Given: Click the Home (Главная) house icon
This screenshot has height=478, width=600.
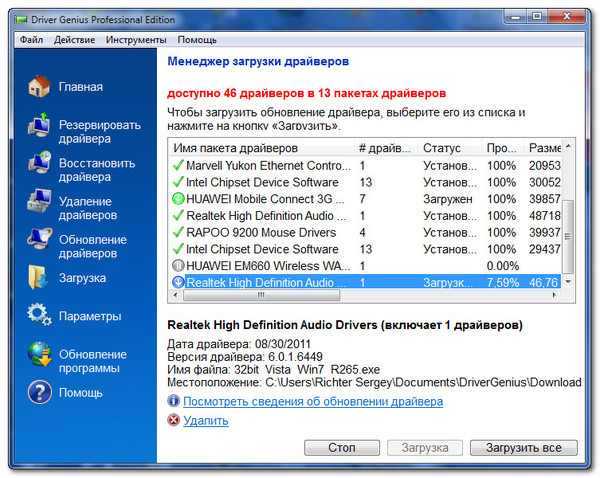Looking at the screenshot, I should tap(38, 86).
